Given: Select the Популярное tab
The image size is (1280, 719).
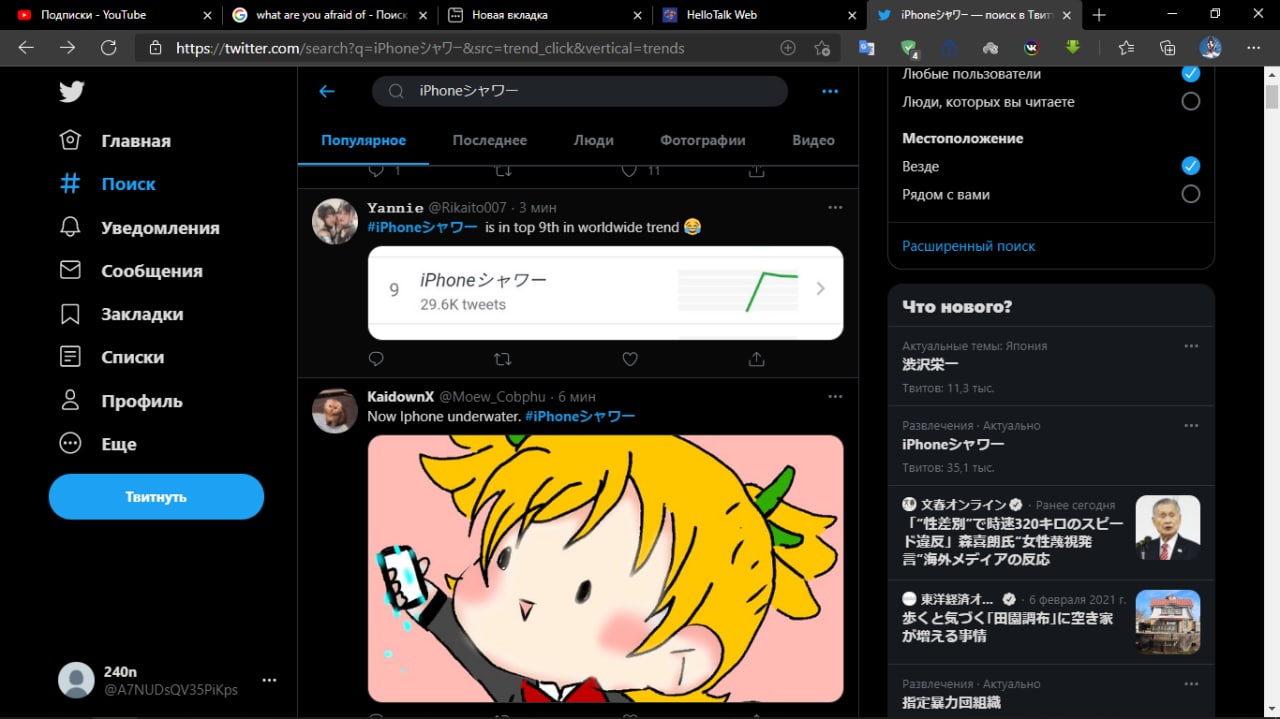Looking at the screenshot, I should (364, 140).
